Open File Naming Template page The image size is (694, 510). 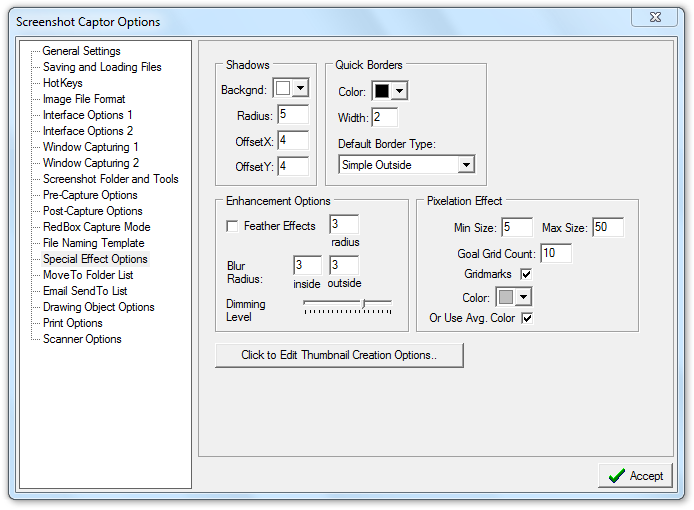[94, 243]
